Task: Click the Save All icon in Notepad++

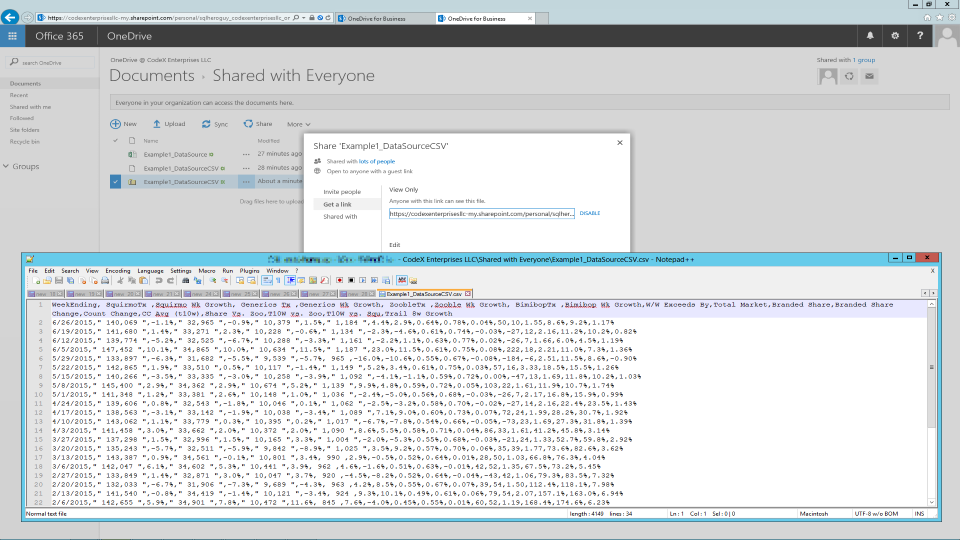Action: click(x=70, y=280)
